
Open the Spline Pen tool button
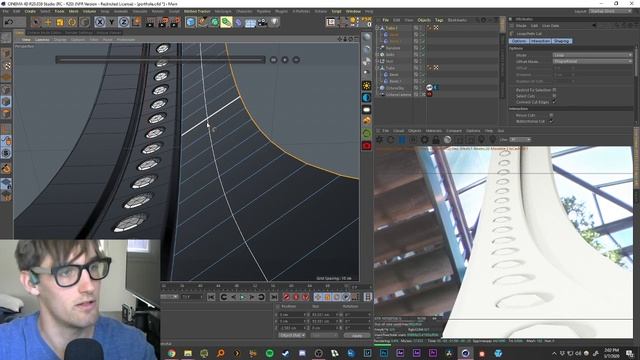click(202, 22)
